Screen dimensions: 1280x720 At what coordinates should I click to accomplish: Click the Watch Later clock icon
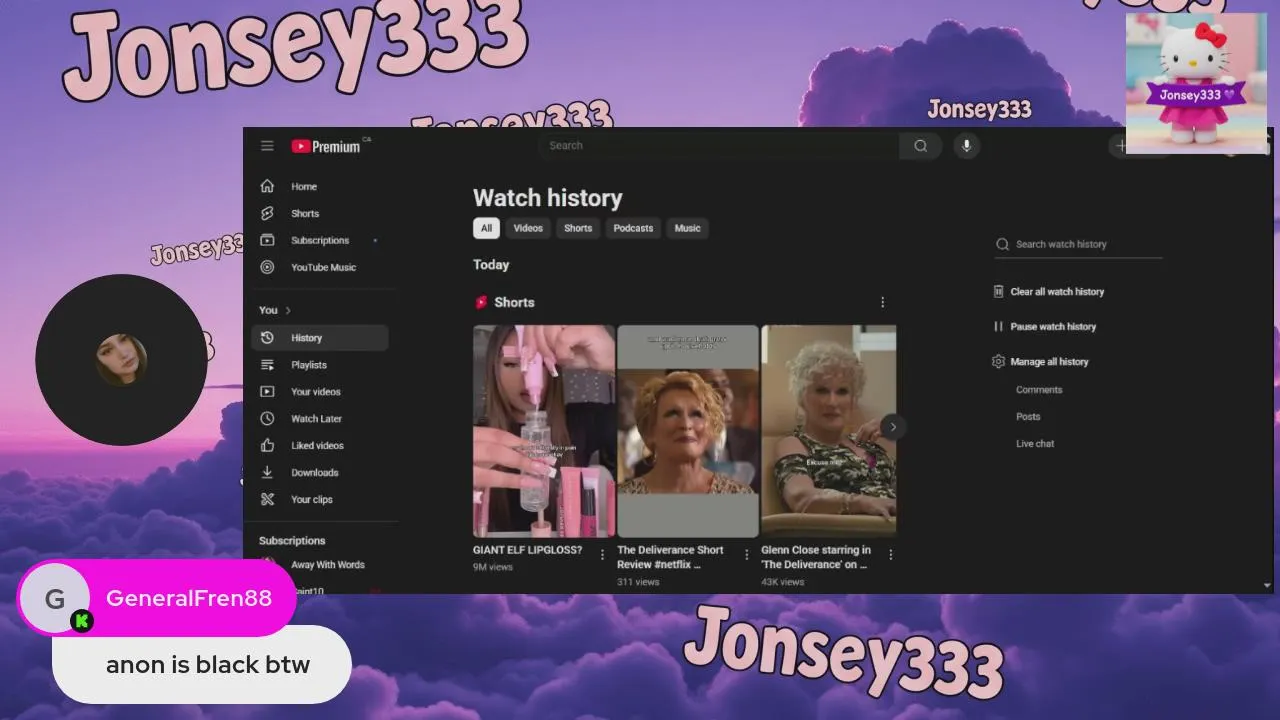(x=267, y=419)
